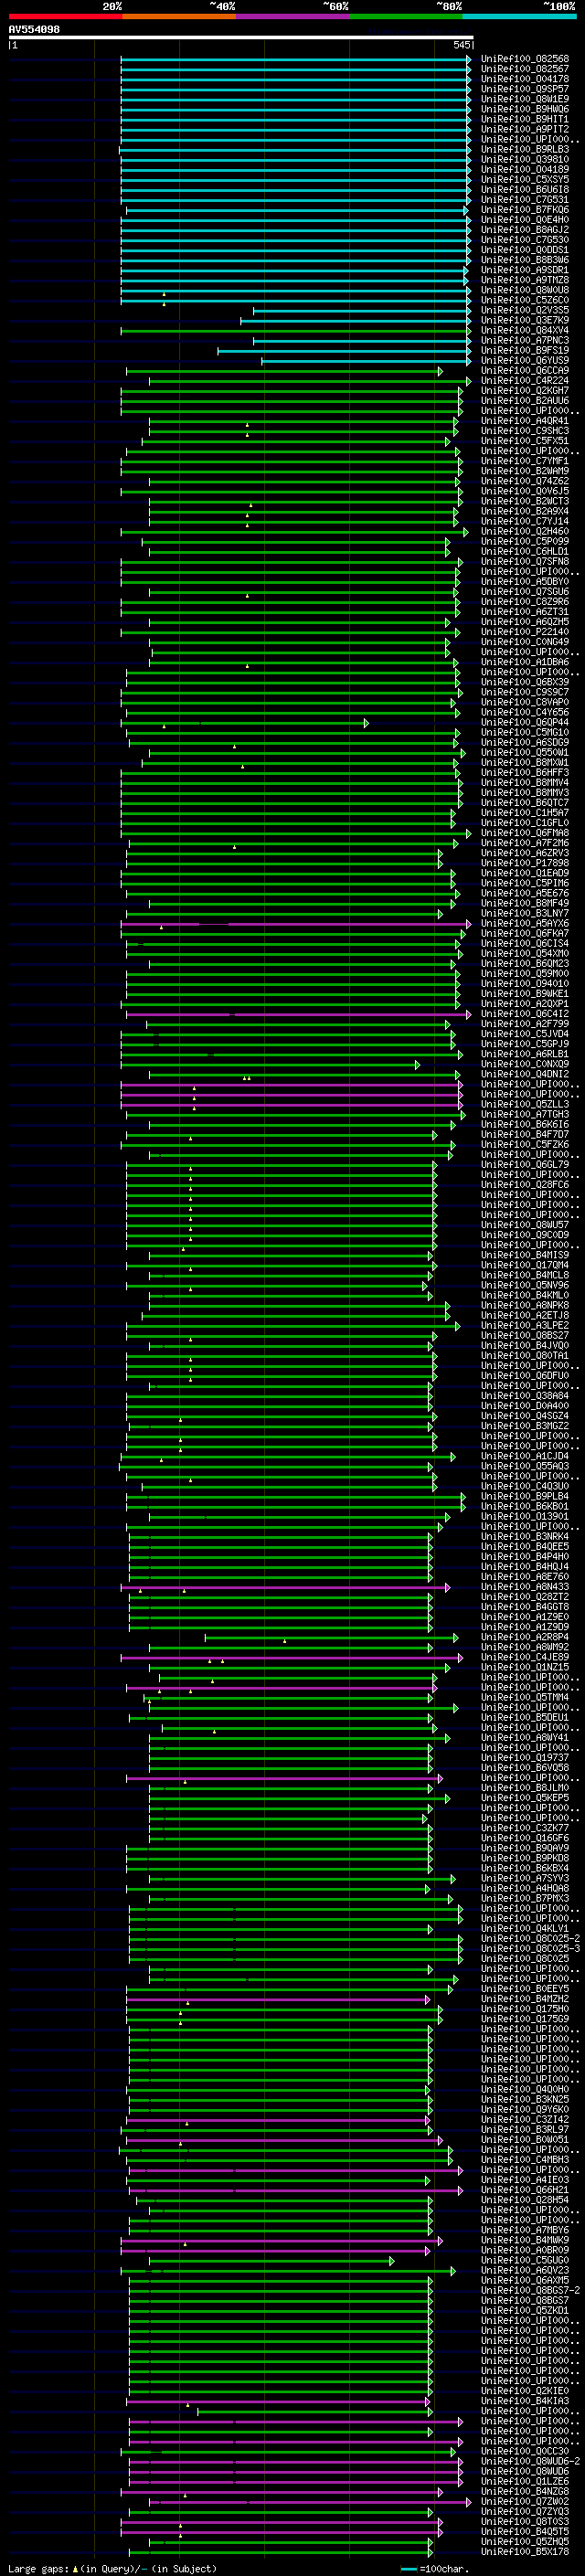Select the UniRef100_Q6YUS9 label
The height and width of the screenshot is (2576, 585).
coord(524,361)
